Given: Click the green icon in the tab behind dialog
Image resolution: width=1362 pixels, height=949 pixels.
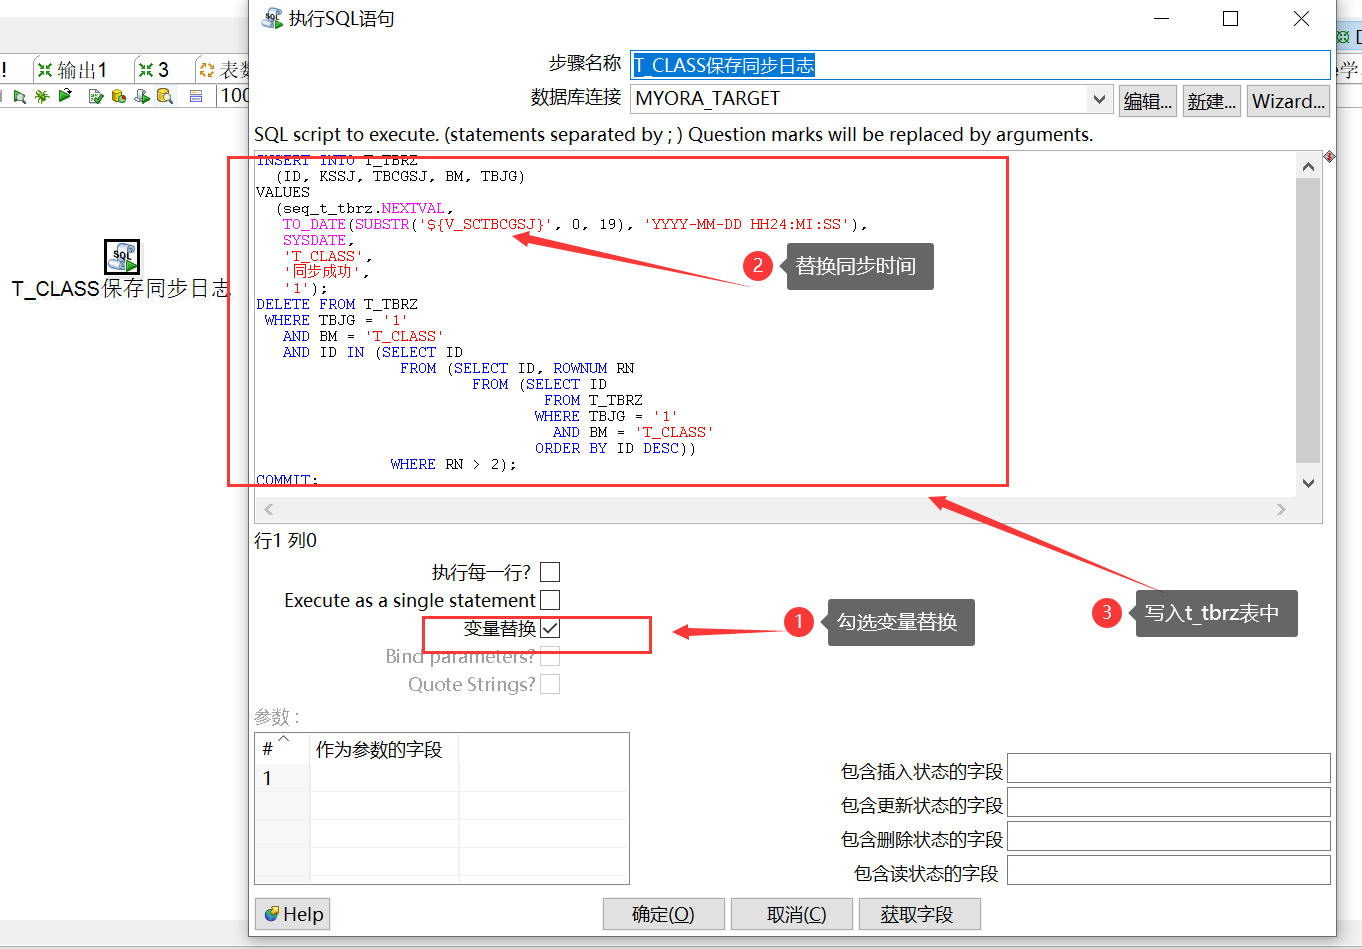Looking at the screenshot, I should pyautogui.click(x=1343, y=37).
